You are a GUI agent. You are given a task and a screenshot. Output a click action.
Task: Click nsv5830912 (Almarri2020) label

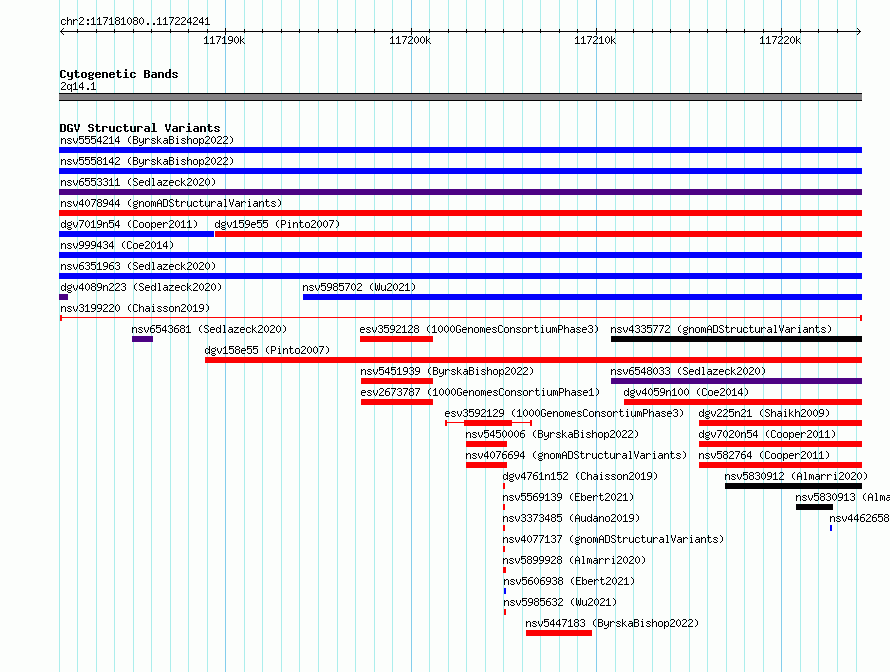(x=796, y=476)
